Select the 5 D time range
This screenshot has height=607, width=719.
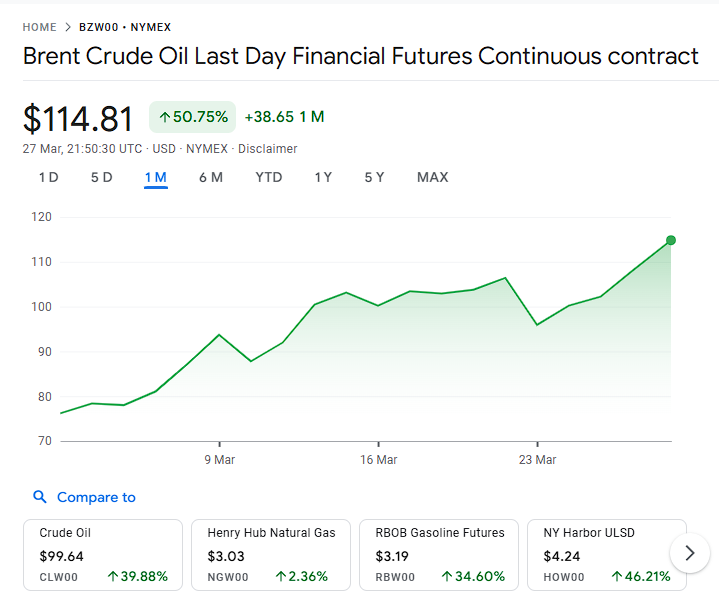click(101, 177)
